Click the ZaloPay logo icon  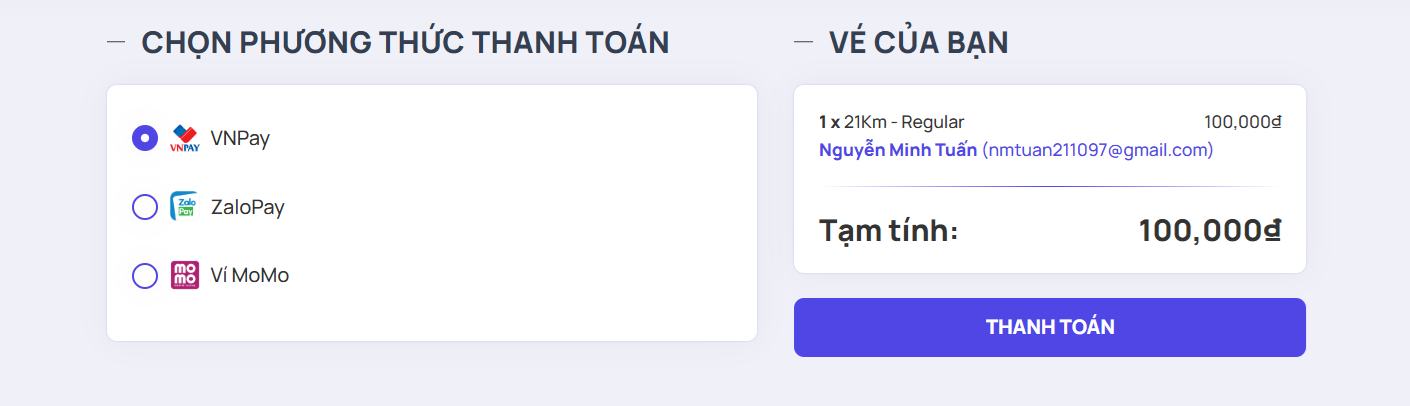184,207
